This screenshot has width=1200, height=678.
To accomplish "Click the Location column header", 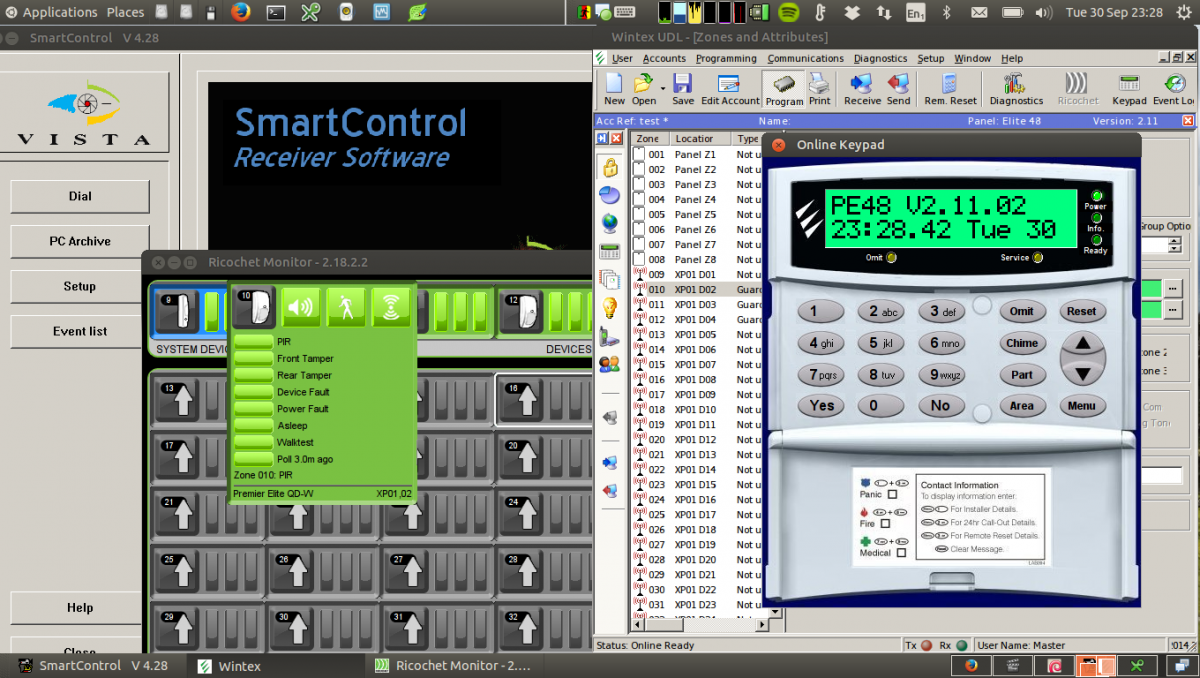I will click(700, 139).
